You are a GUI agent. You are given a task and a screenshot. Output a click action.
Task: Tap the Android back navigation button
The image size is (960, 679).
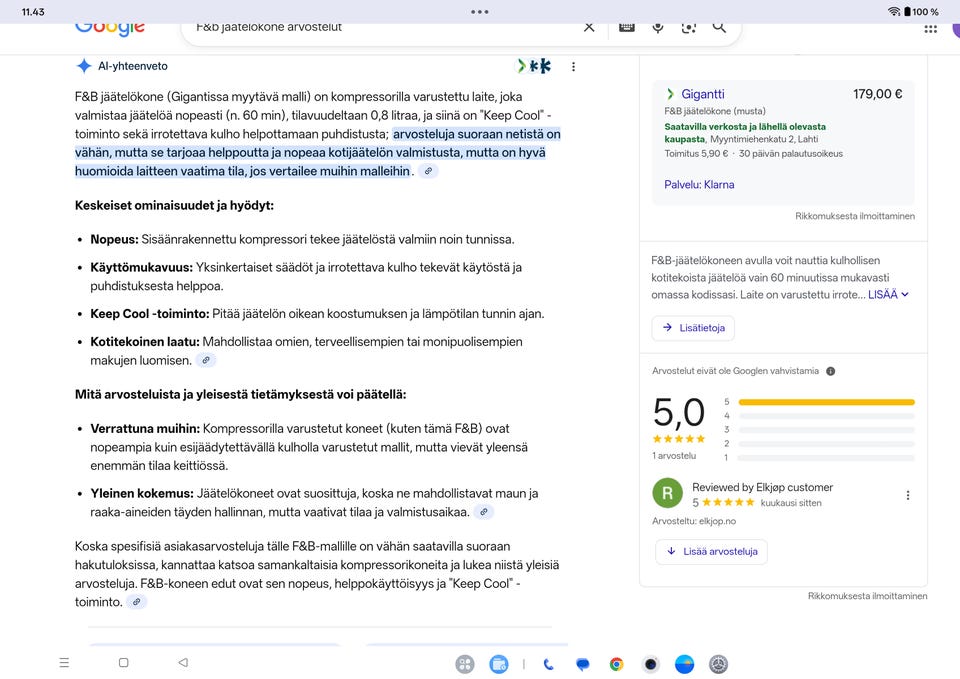click(x=182, y=663)
